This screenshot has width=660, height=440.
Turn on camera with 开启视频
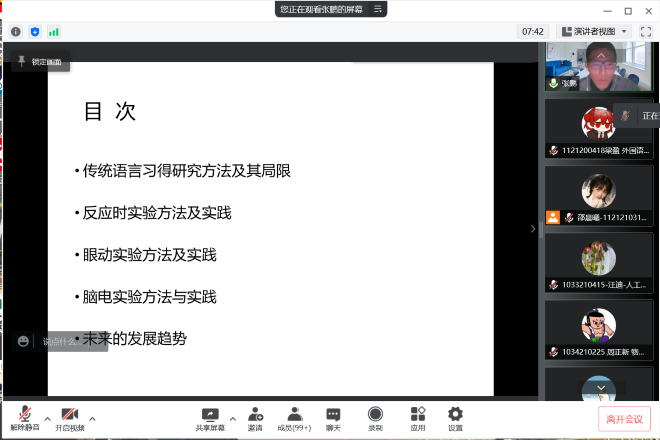(70, 417)
